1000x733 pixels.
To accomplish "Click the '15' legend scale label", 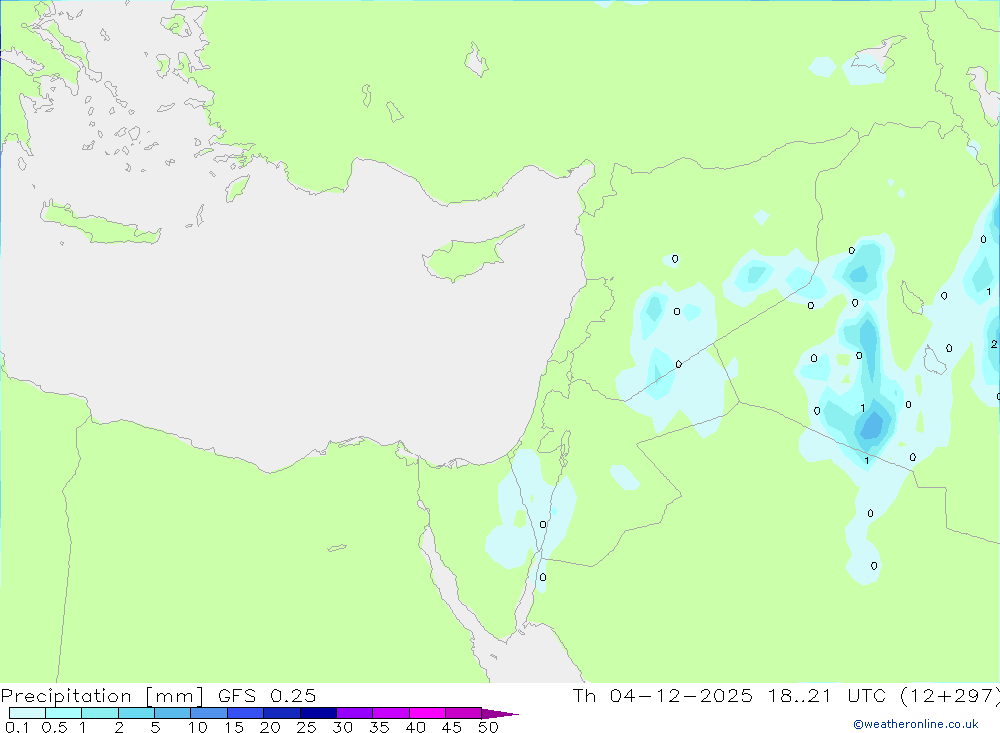I will pyautogui.click(x=234, y=727).
